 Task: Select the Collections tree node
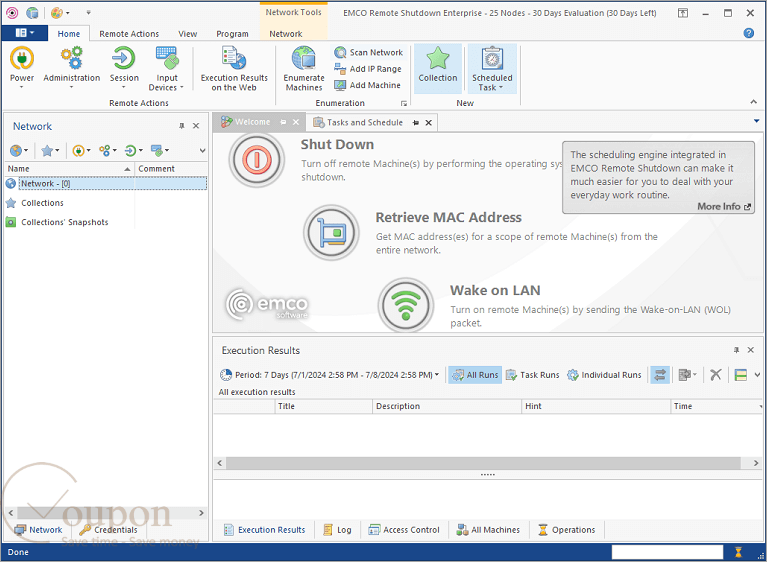pos(42,203)
